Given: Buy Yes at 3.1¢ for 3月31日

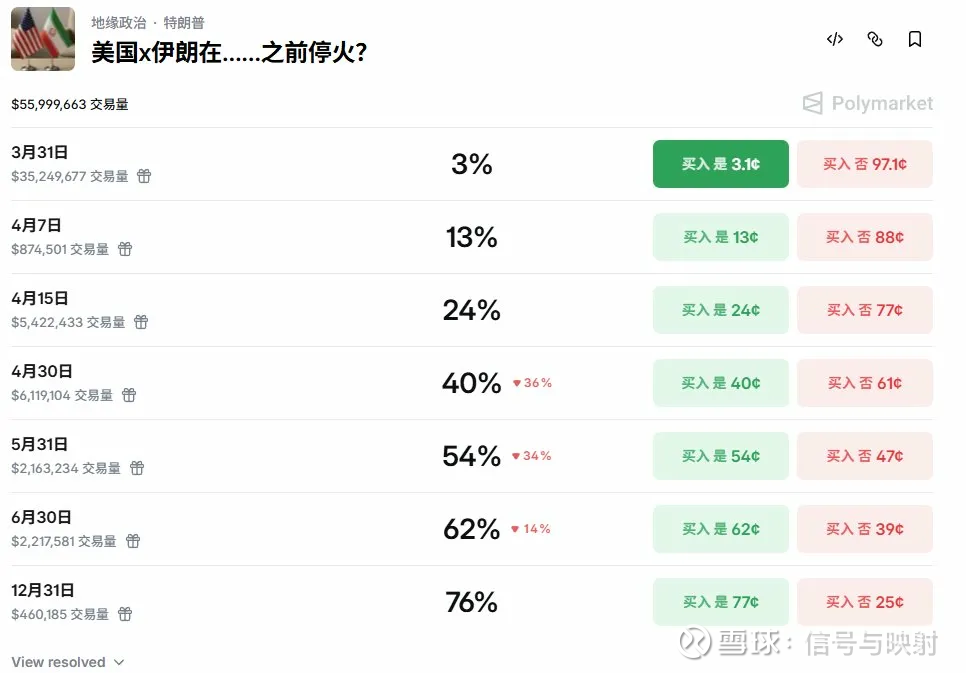Looking at the screenshot, I should [720, 164].
